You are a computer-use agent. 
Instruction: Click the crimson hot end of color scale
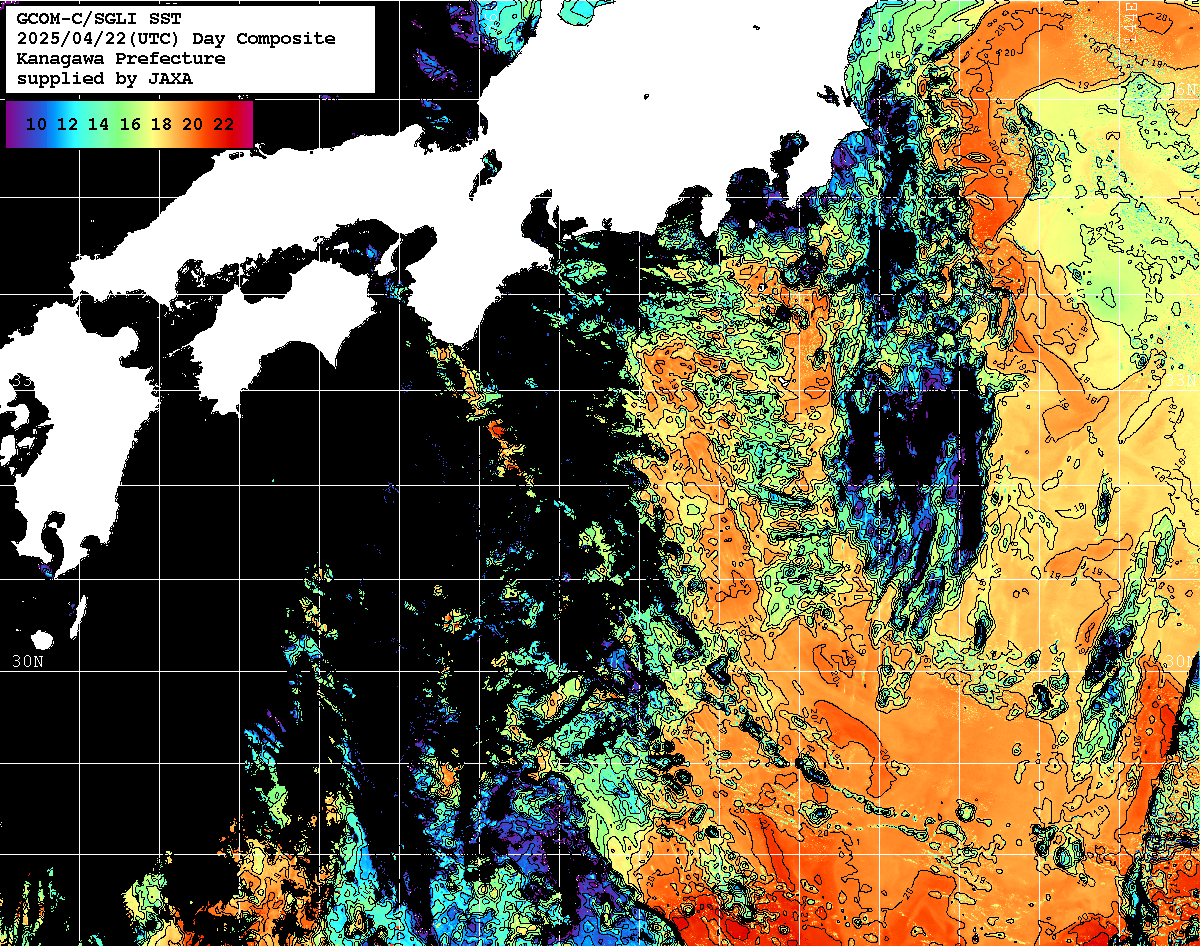pyautogui.click(x=245, y=125)
